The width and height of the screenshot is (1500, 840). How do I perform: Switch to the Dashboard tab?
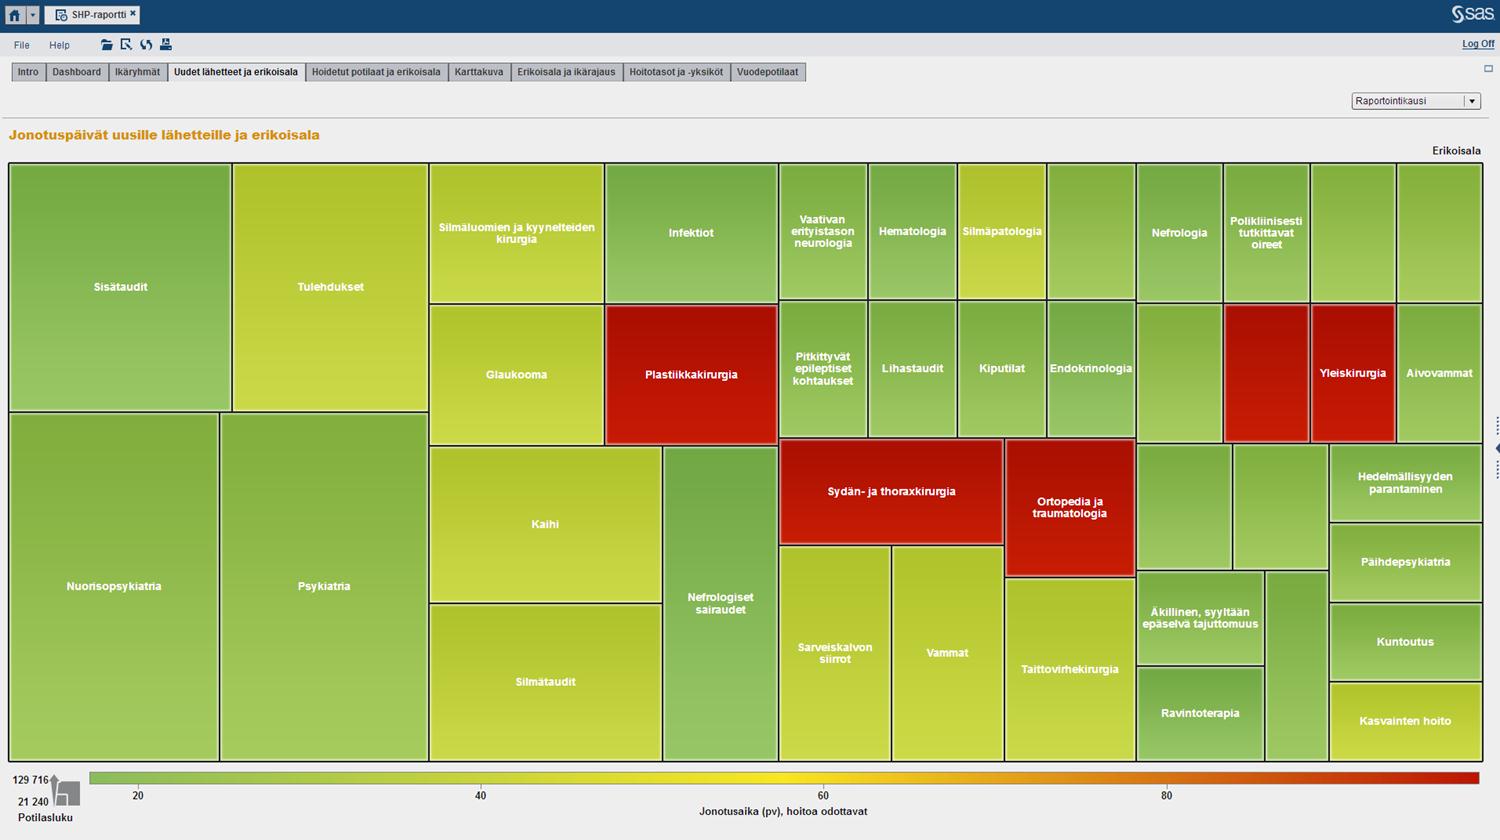coord(77,72)
